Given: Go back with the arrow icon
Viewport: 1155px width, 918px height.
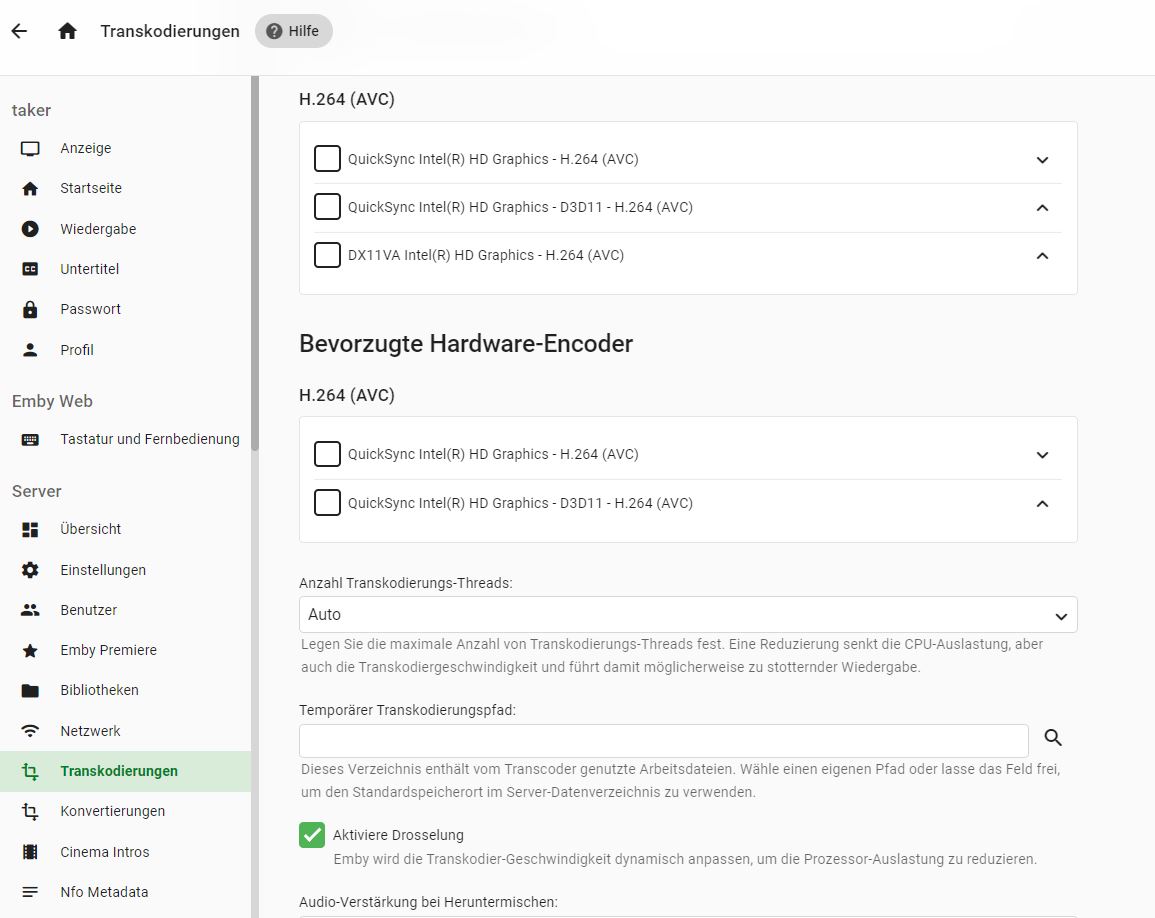Looking at the screenshot, I should tap(19, 31).
